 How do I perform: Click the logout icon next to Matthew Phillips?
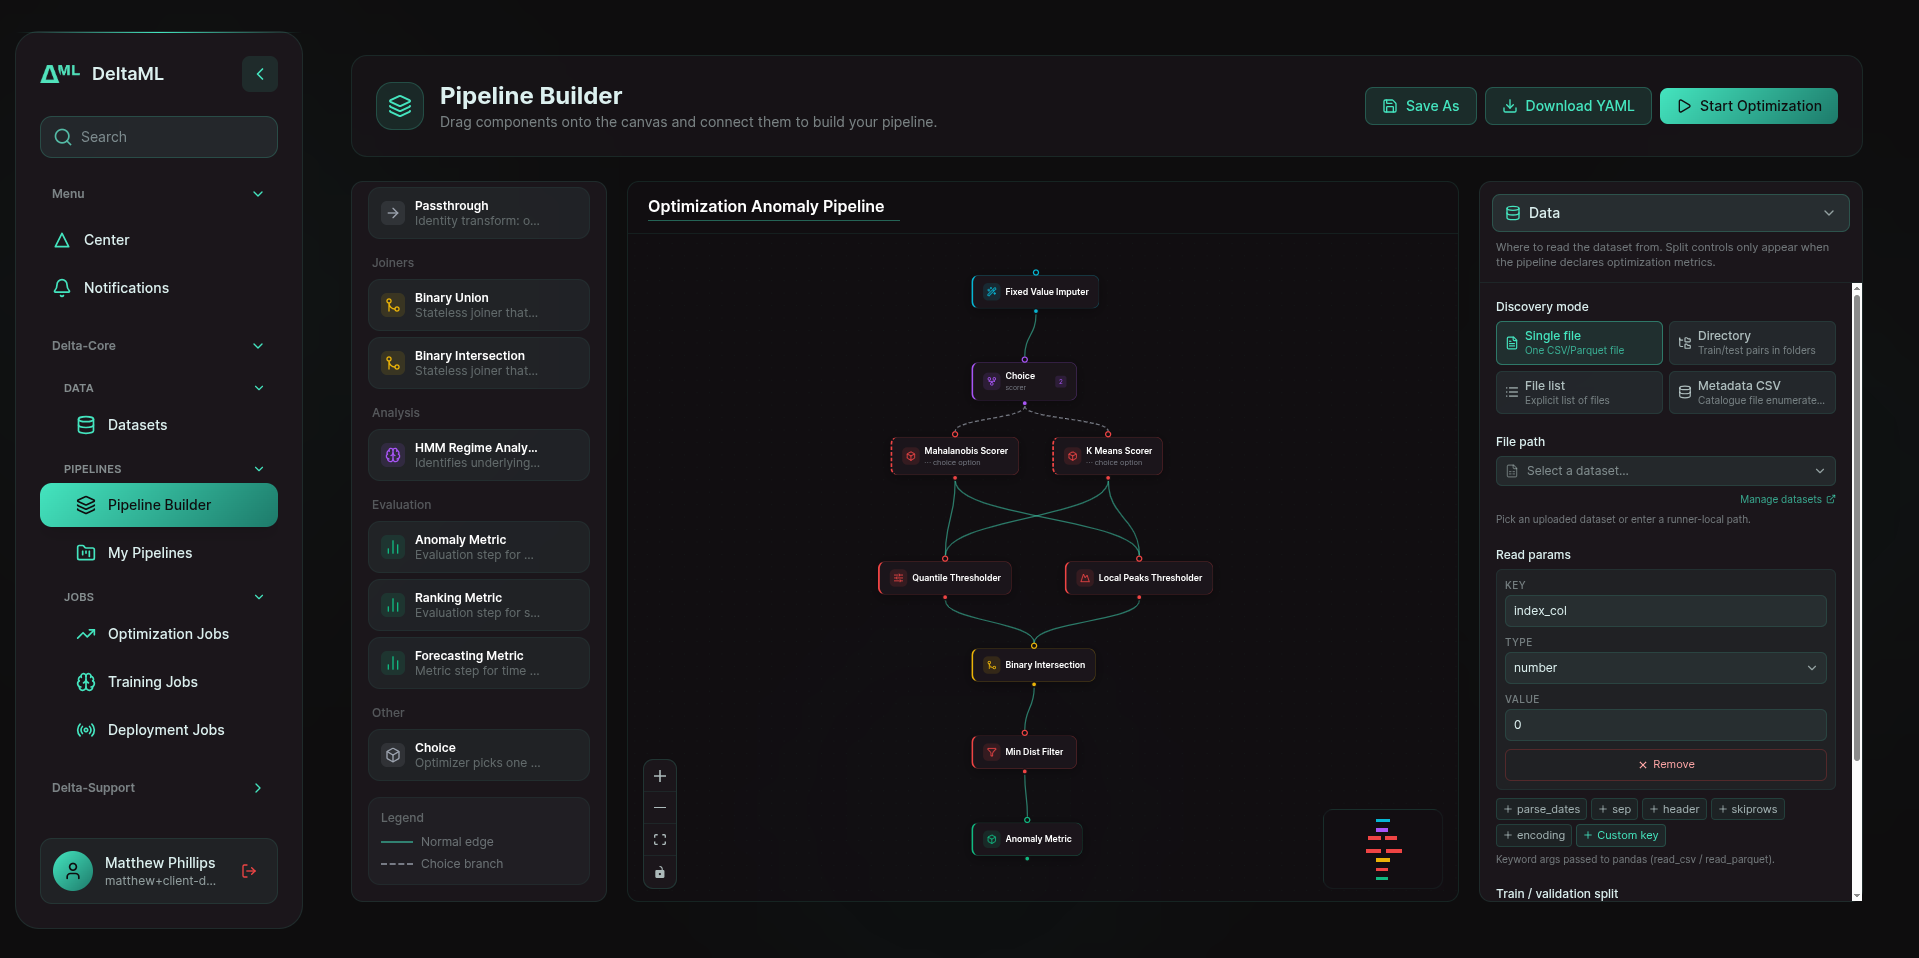[x=249, y=871]
